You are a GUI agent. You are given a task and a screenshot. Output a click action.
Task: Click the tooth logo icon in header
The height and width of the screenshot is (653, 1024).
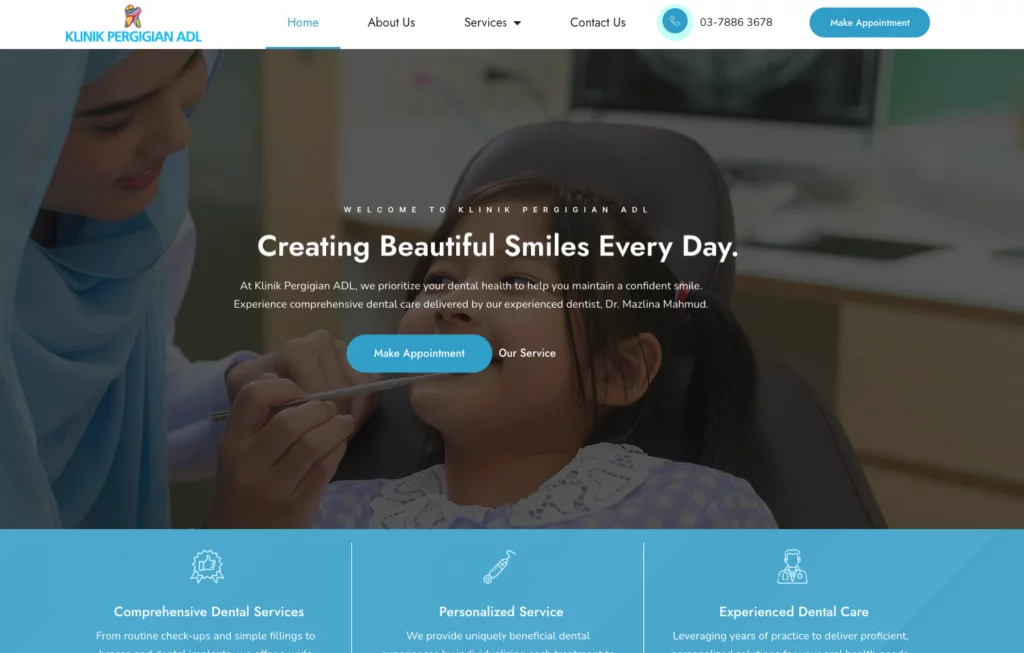[133, 16]
